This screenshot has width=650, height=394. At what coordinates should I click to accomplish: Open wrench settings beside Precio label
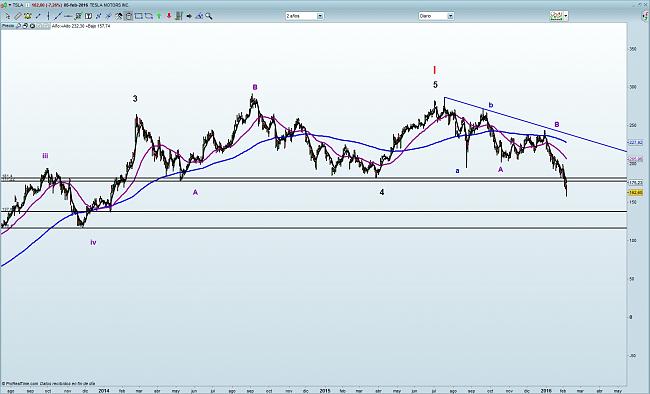pos(18,26)
